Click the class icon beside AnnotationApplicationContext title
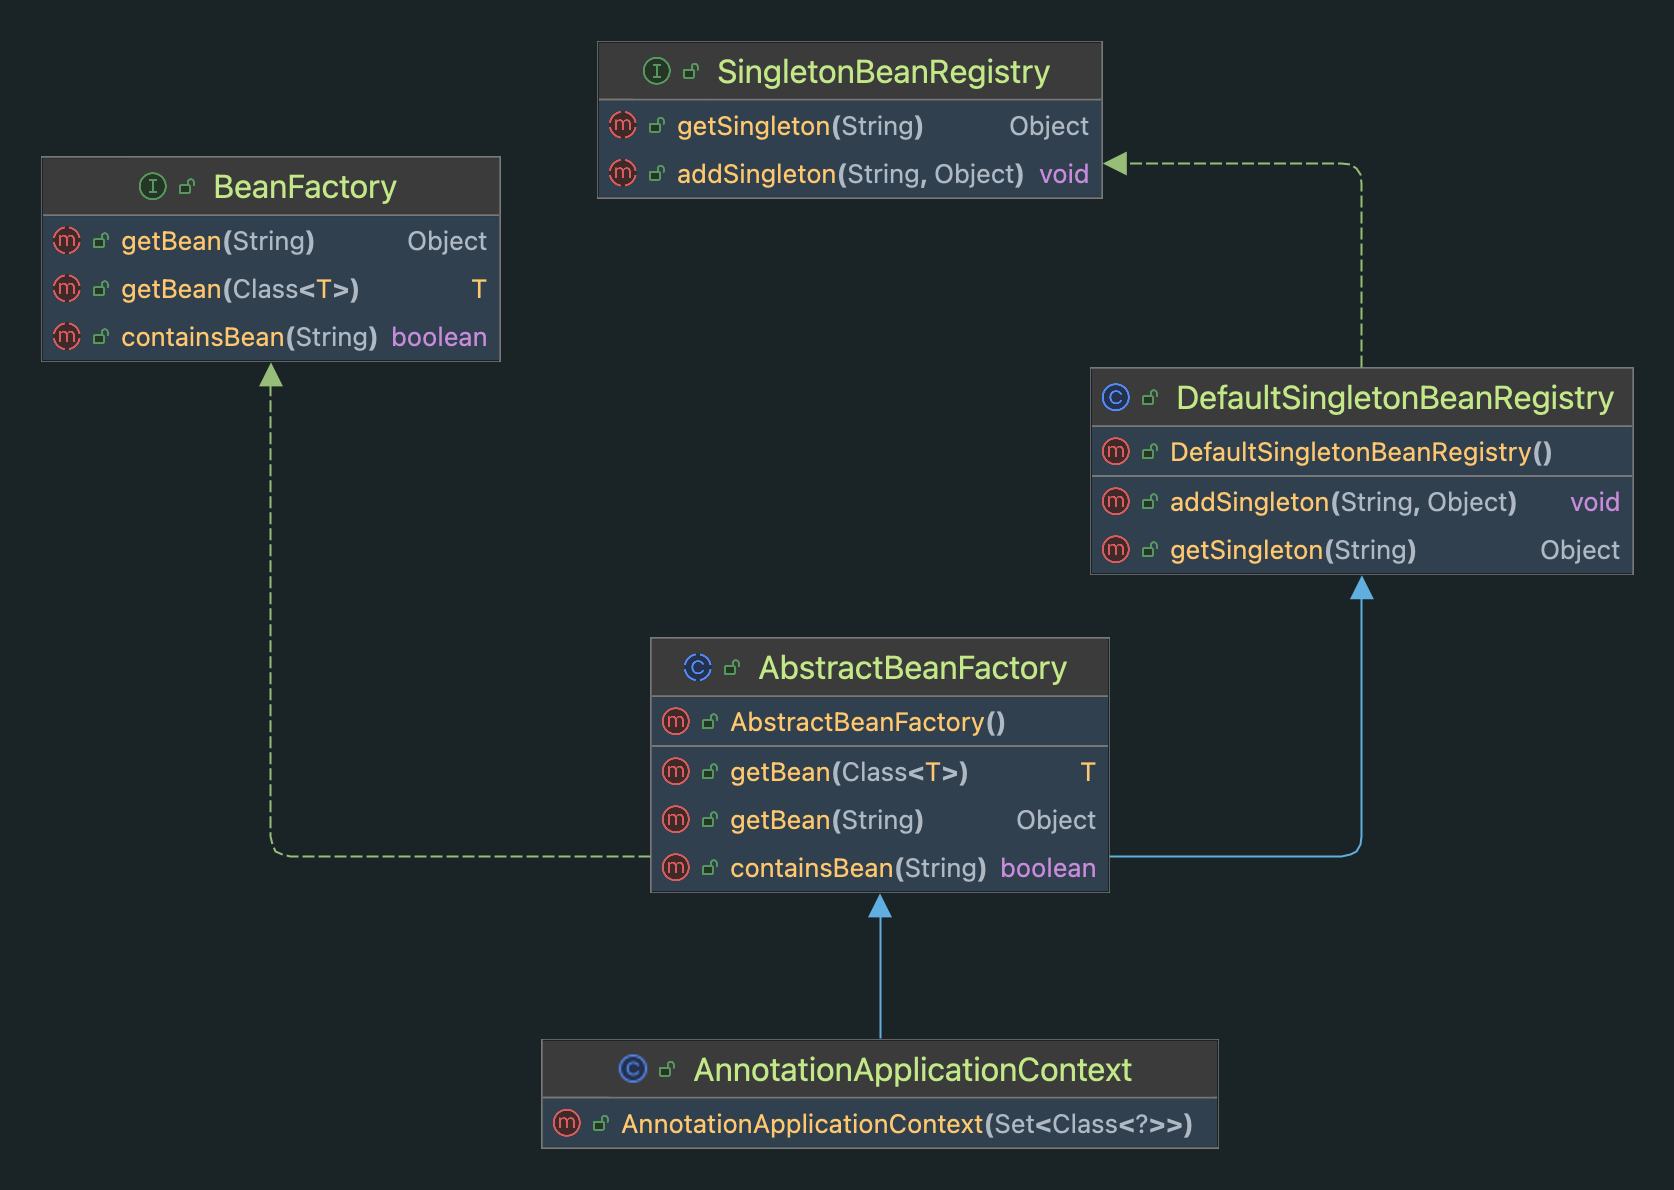 click(x=633, y=1069)
